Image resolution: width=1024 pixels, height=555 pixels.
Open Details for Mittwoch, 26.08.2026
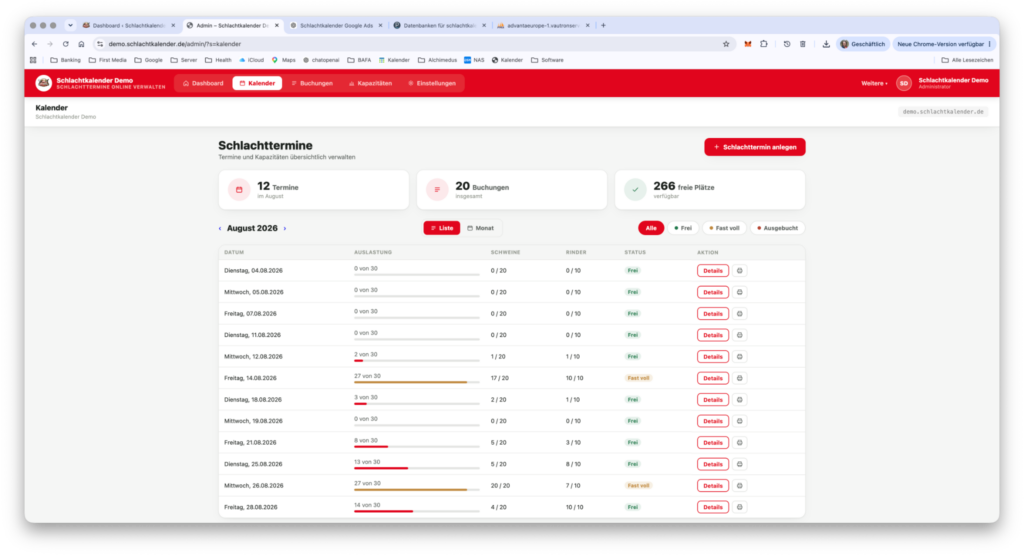click(x=712, y=486)
